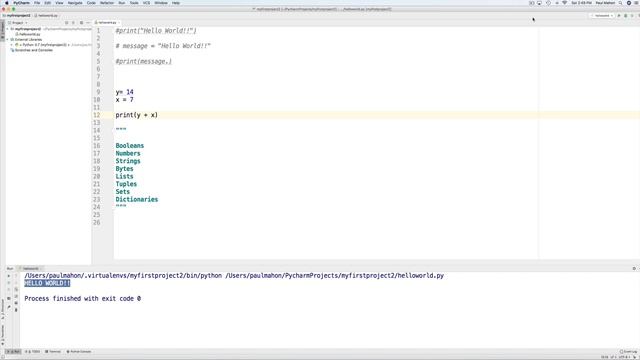Screen dimensions: 640x360
Task: Open the Run menu in menu bar
Action: click(122, 3)
